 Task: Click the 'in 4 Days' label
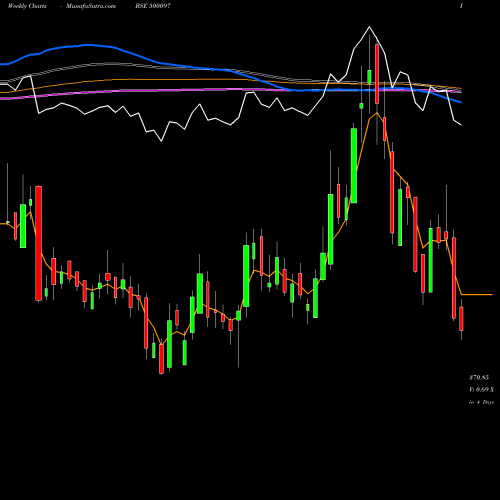(x=481, y=402)
